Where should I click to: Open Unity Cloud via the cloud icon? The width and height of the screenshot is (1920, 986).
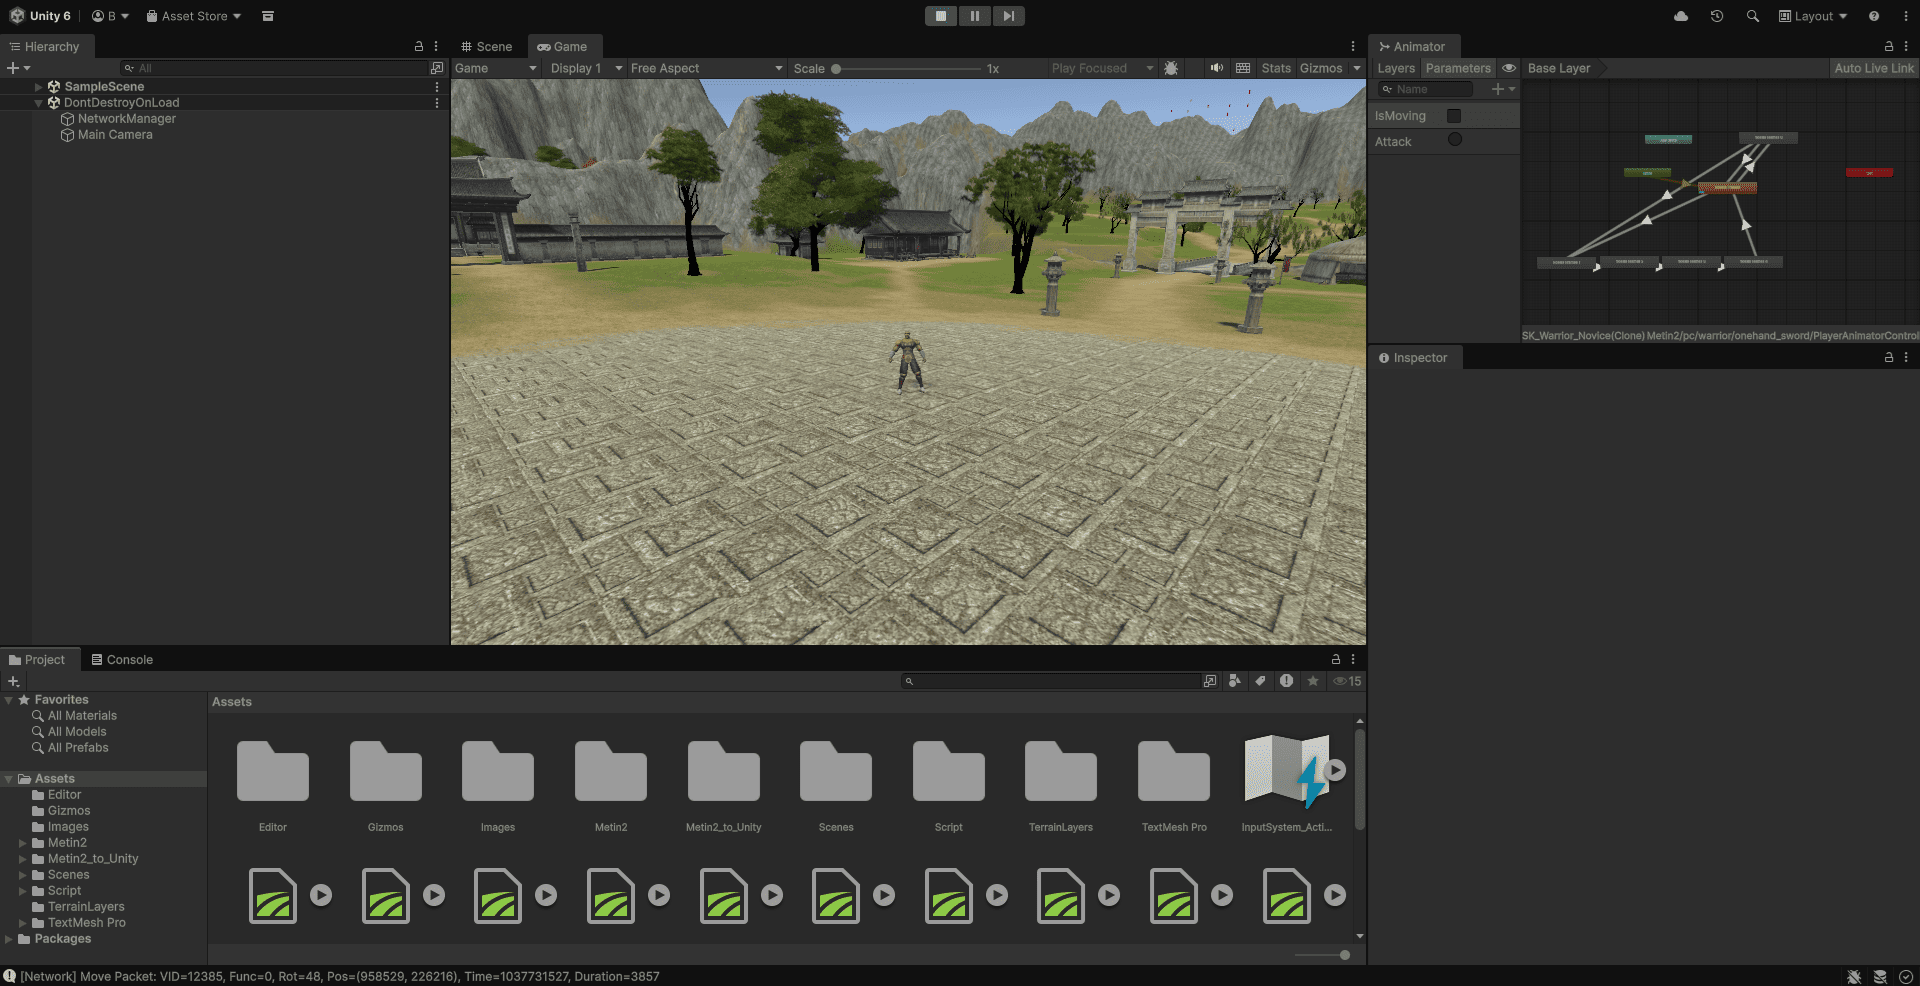click(1681, 16)
